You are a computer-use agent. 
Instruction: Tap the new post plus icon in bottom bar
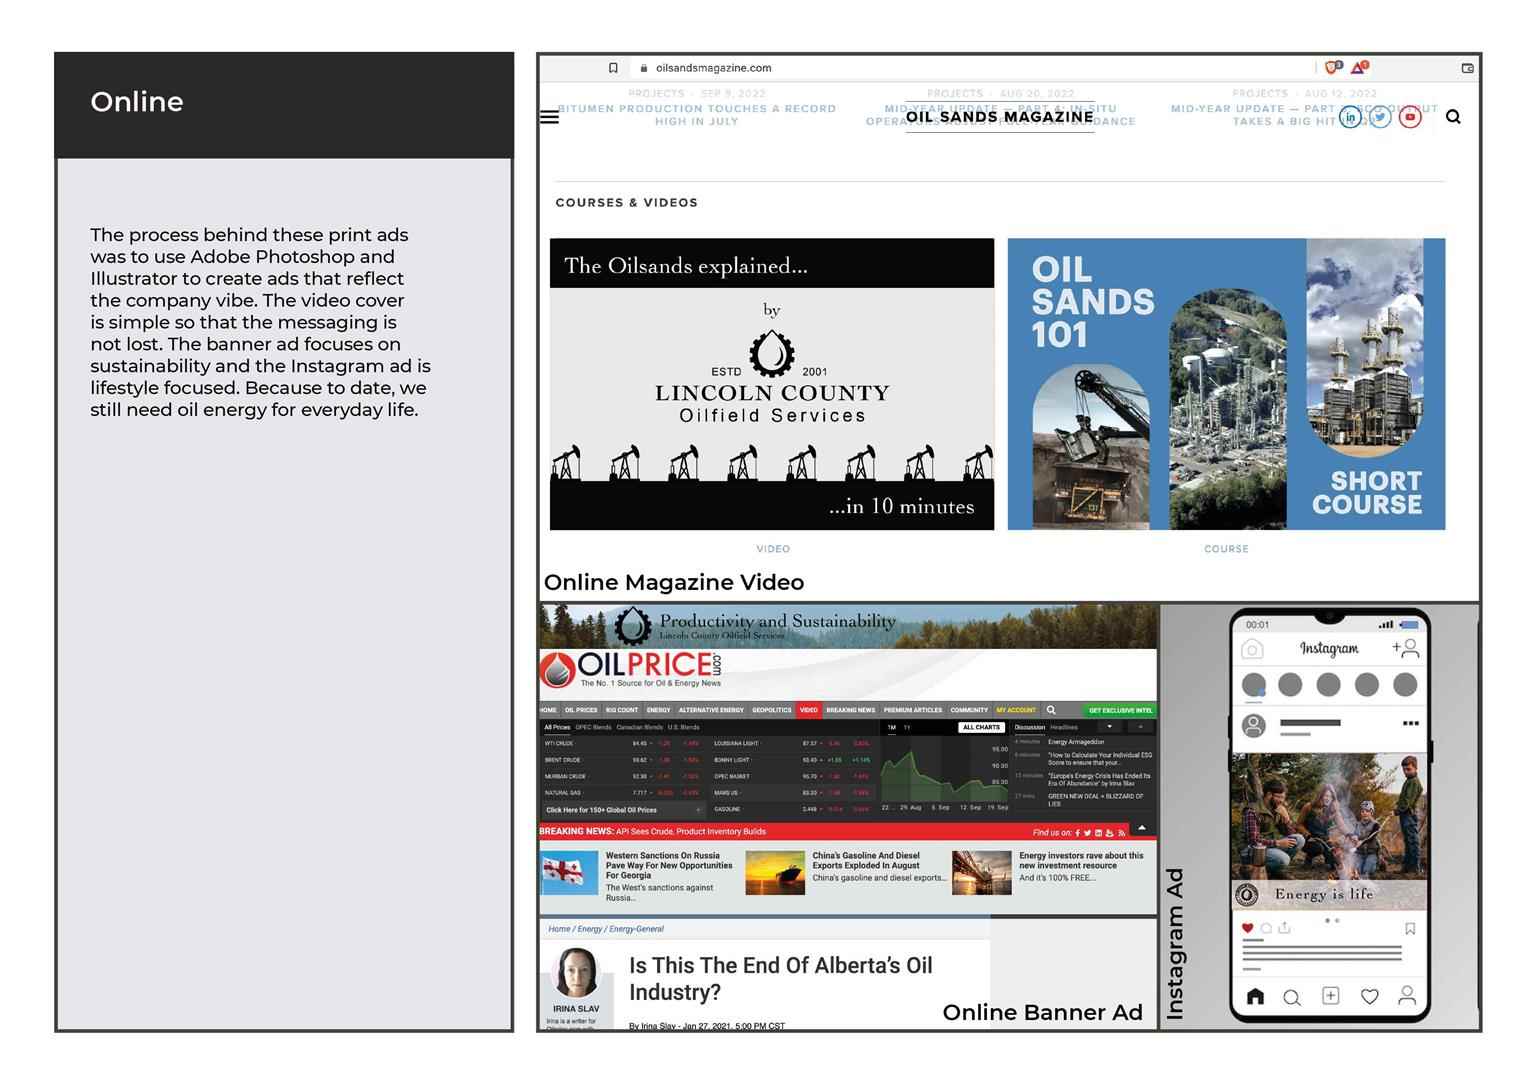coord(1330,995)
